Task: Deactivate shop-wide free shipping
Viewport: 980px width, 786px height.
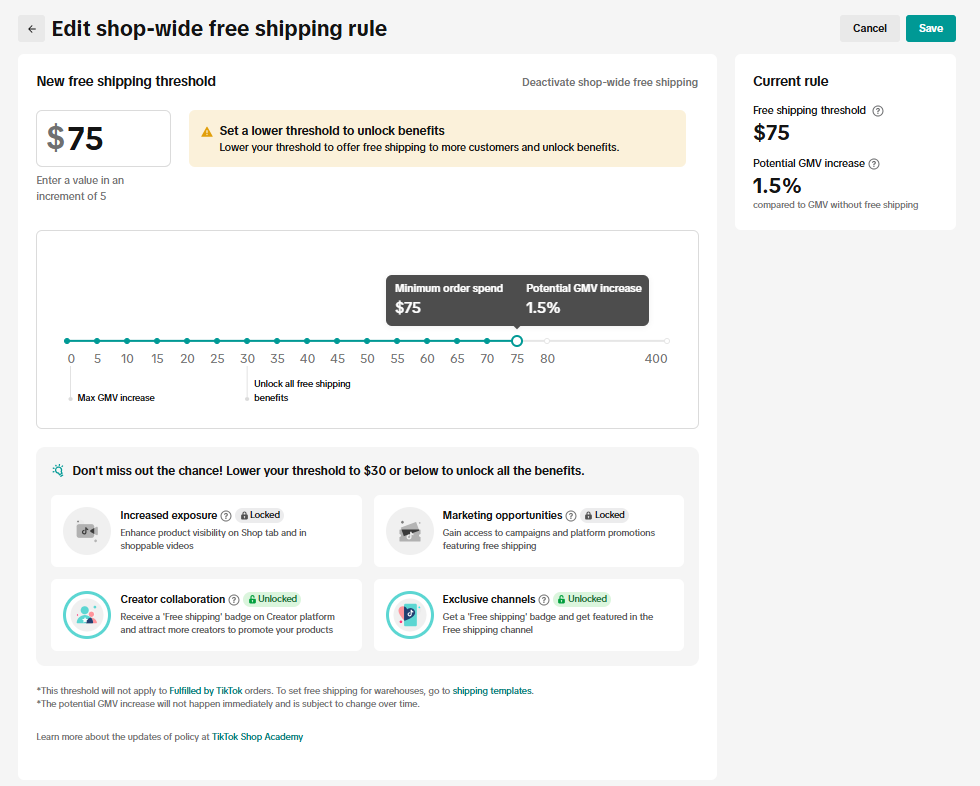Action: pos(609,82)
